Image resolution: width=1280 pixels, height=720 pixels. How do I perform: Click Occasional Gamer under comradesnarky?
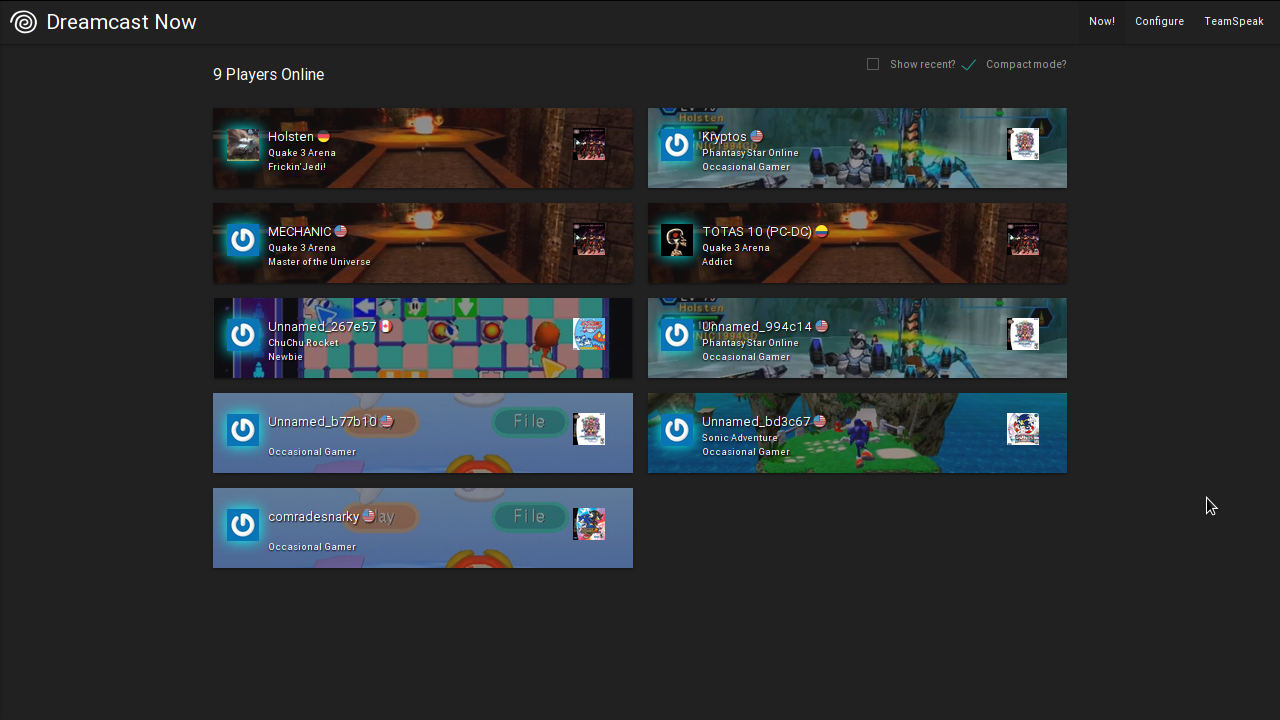pyautogui.click(x=312, y=547)
